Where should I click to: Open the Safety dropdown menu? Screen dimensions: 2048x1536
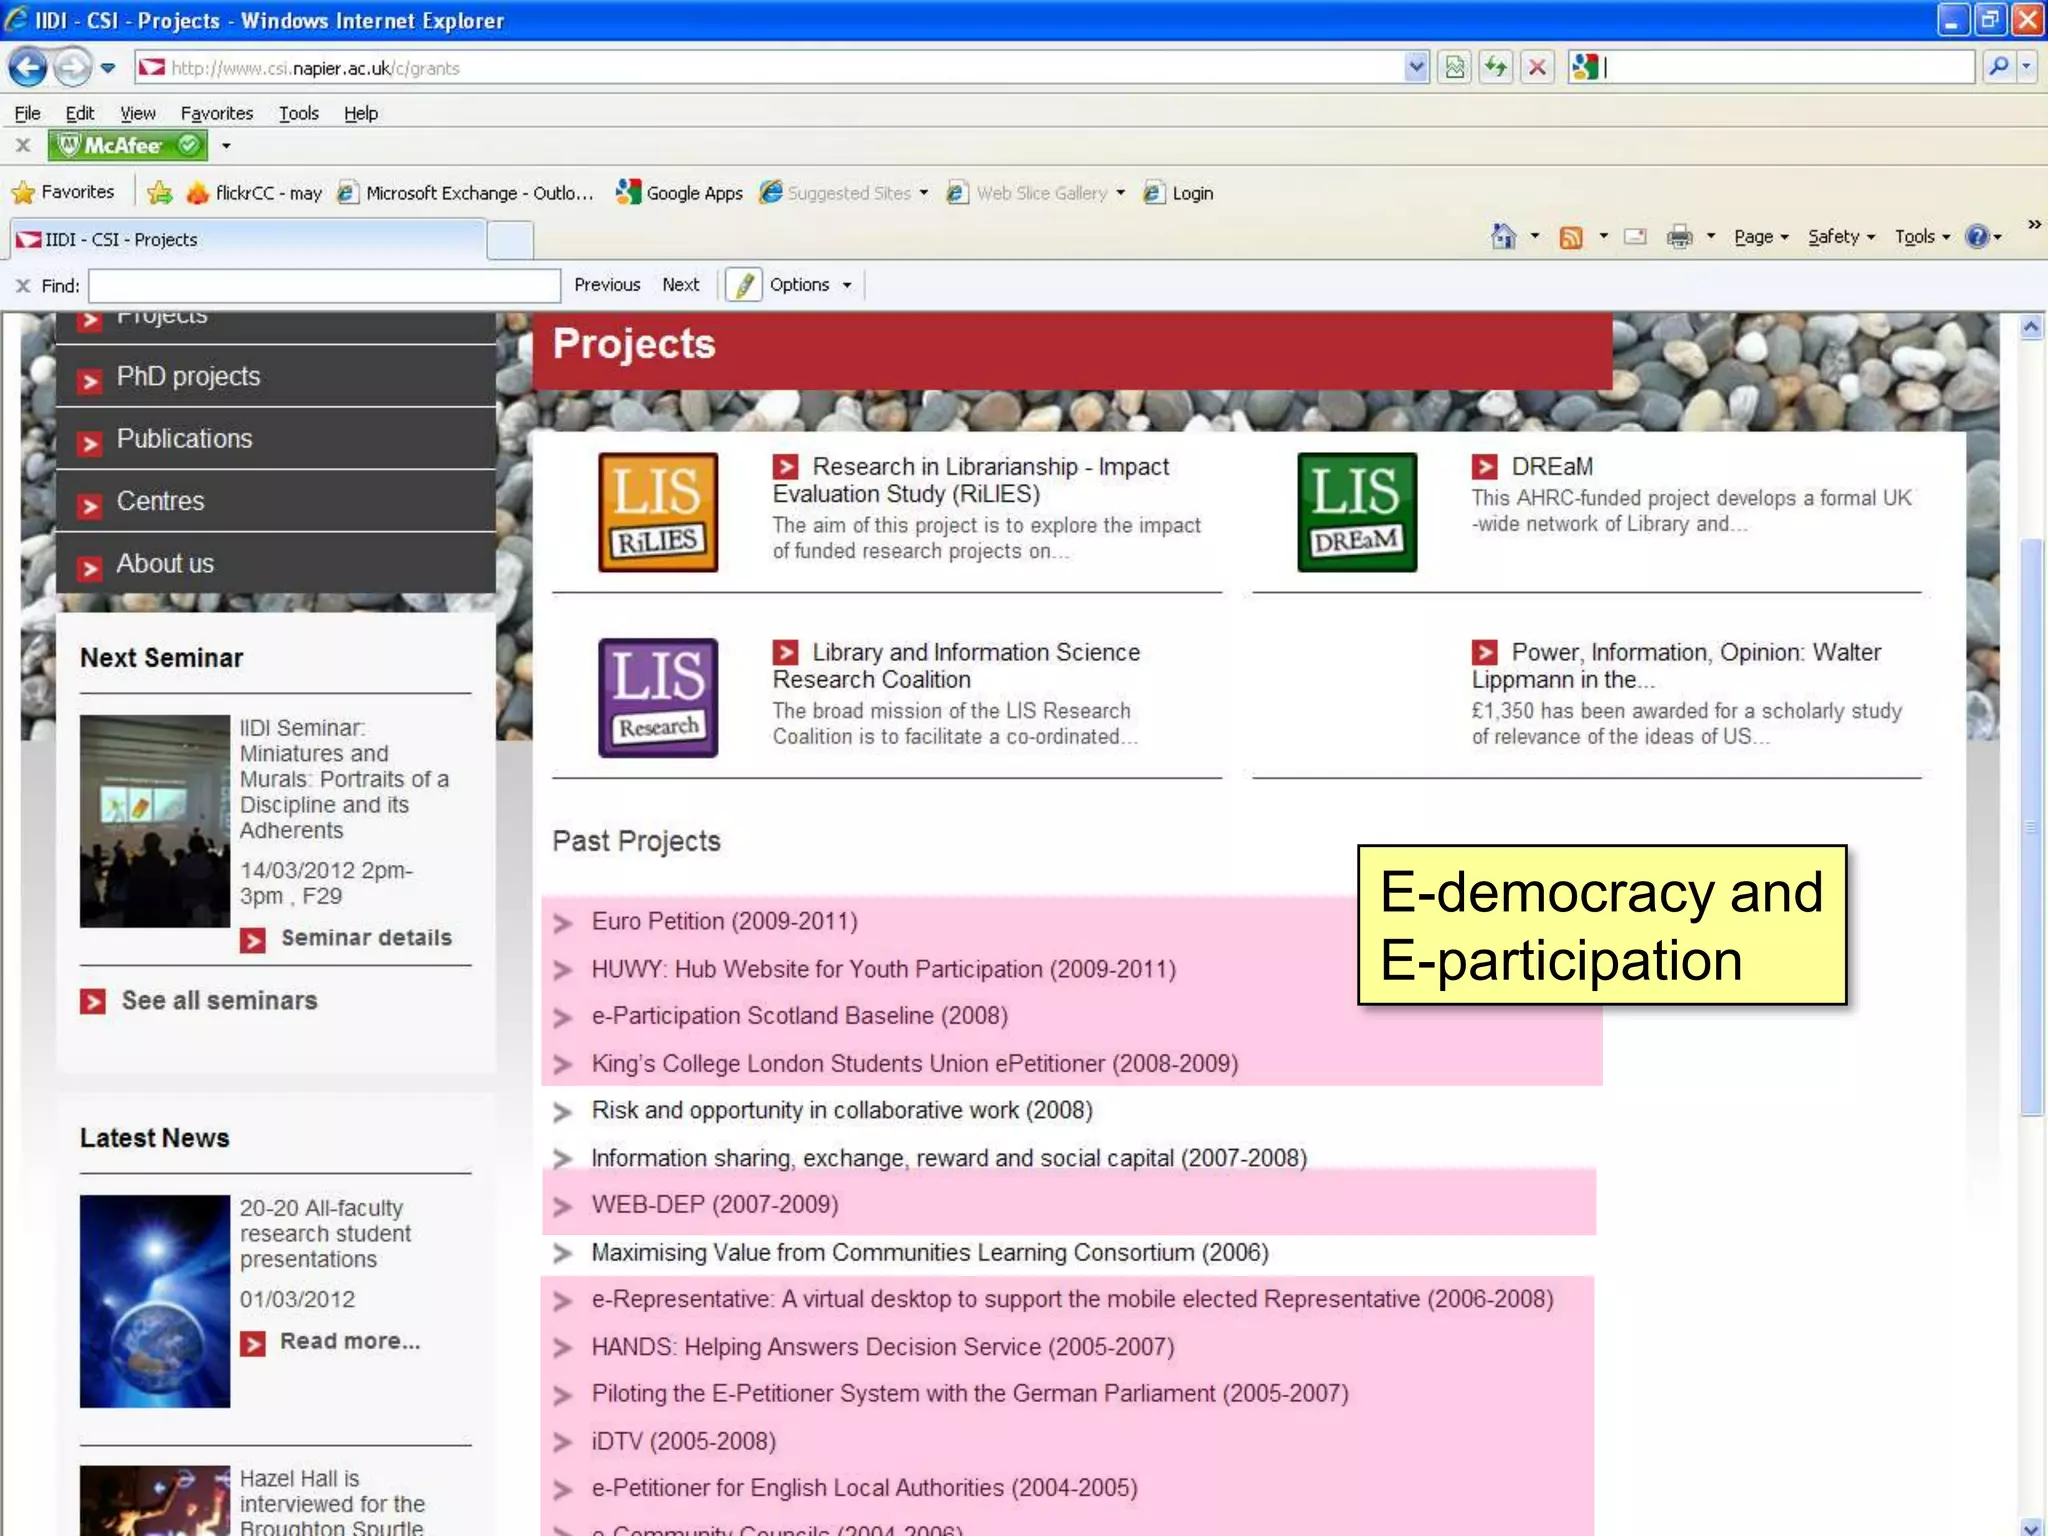click(x=1841, y=237)
